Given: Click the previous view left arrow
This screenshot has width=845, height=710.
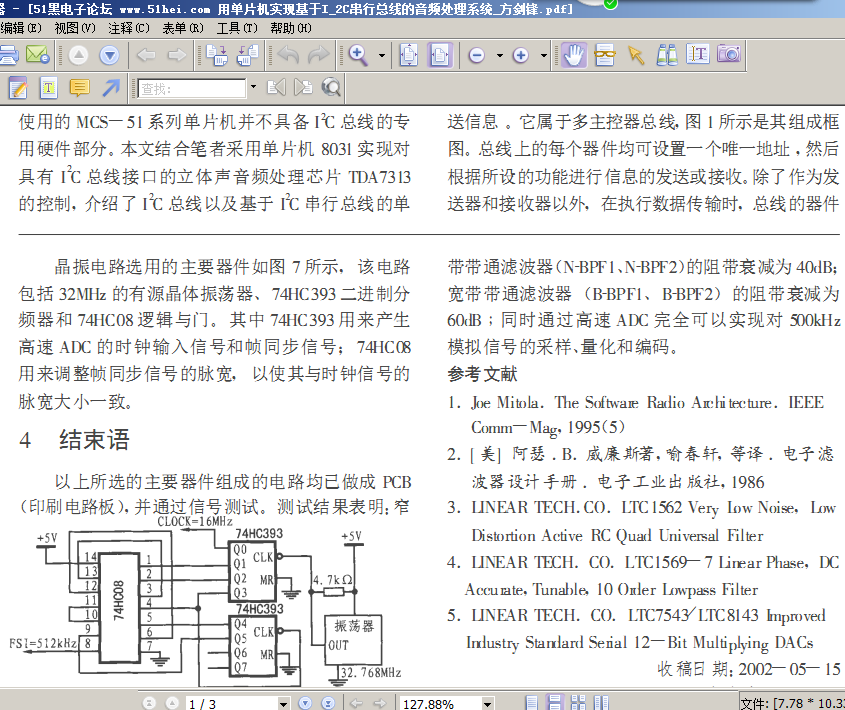Looking at the screenshot, I should point(146,55).
